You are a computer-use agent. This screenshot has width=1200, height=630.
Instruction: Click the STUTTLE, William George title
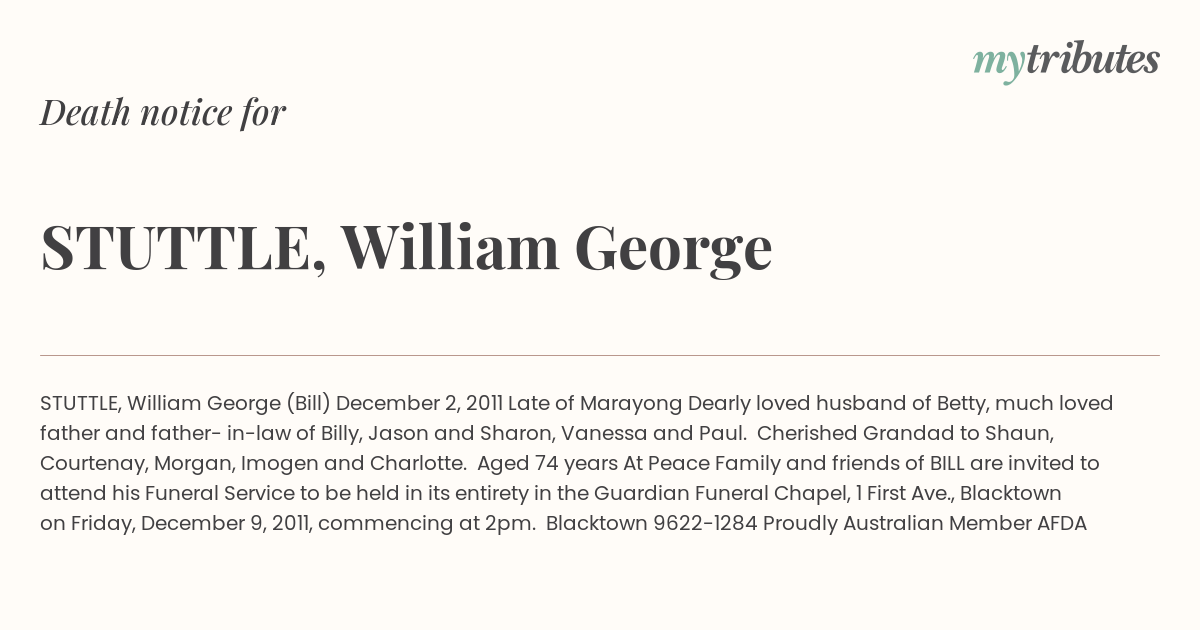tap(406, 249)
